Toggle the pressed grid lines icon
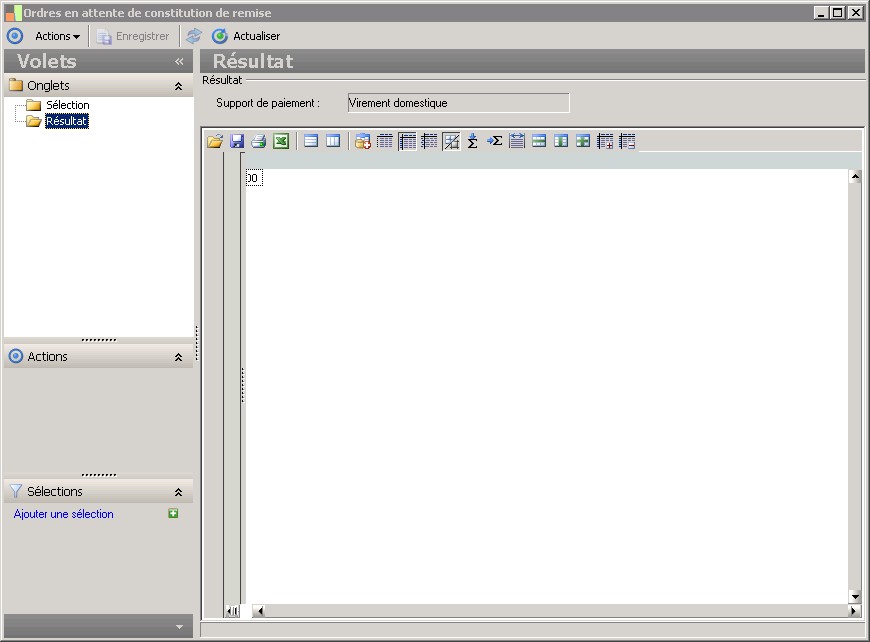The height and width of the screenshot is (642, 870). tap(407, 141)
